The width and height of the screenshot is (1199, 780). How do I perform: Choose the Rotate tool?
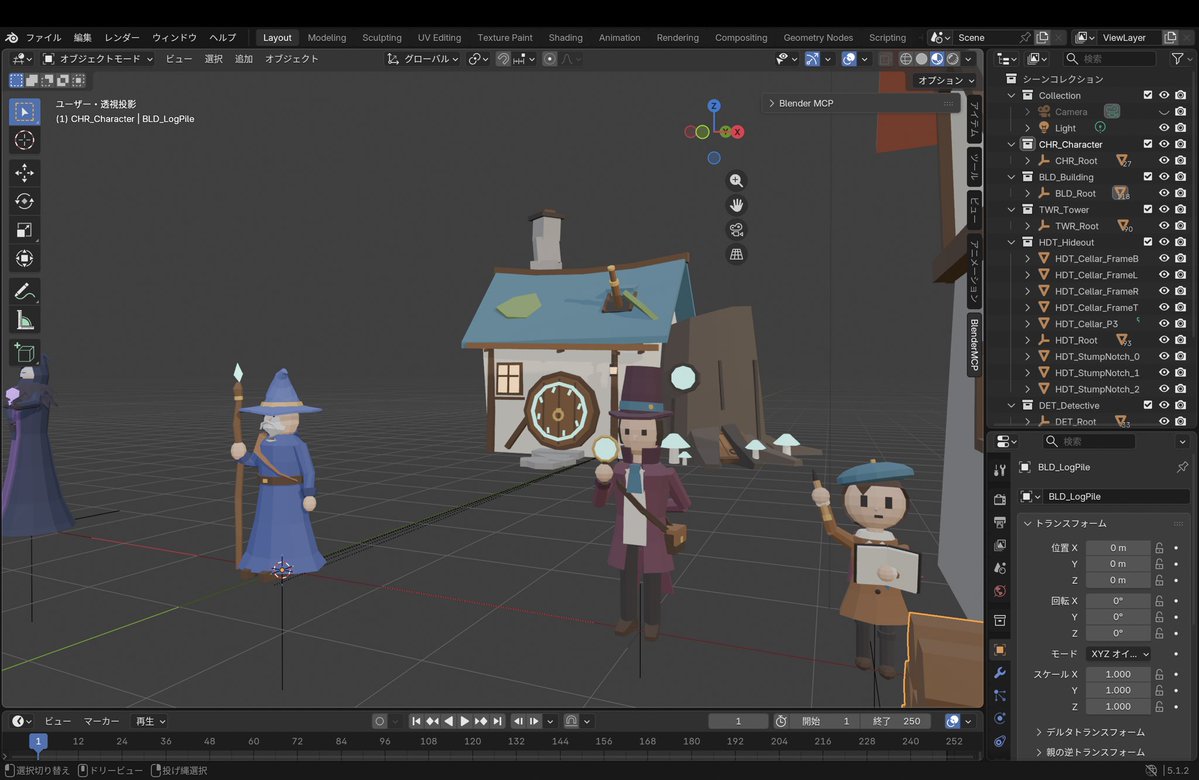coord(24,201)
